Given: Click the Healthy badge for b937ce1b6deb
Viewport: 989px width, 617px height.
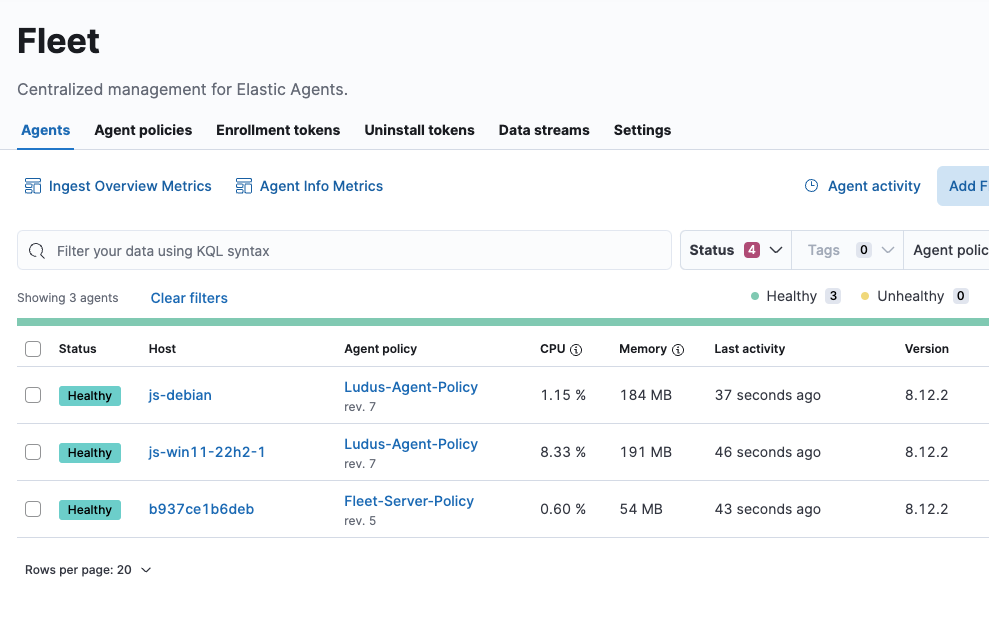Looking at the screenshot, I should [90, 510].
